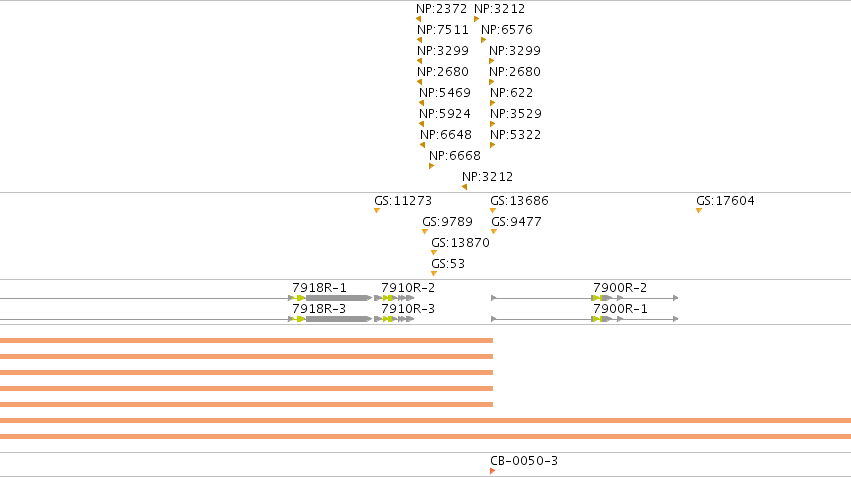Screen dimensions: 851x477
Task: Select the CB-0050-3 marker
Action: tap(493, 471)
